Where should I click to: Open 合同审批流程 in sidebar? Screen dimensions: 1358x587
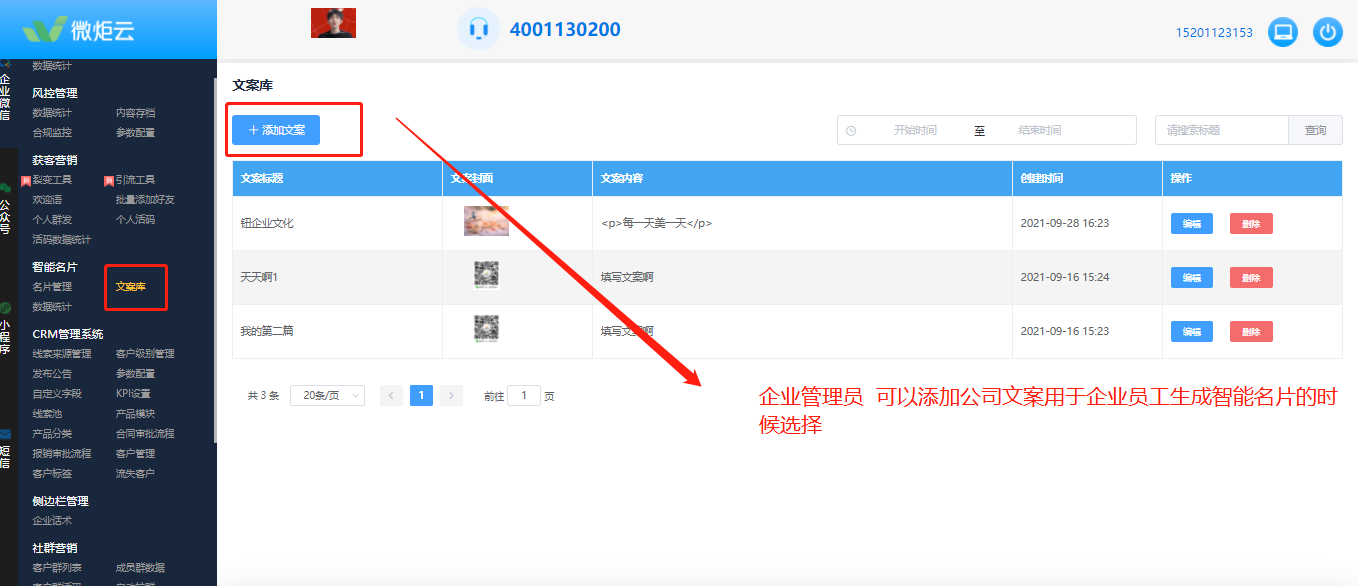pyautogui.click(x=145, y=433)
